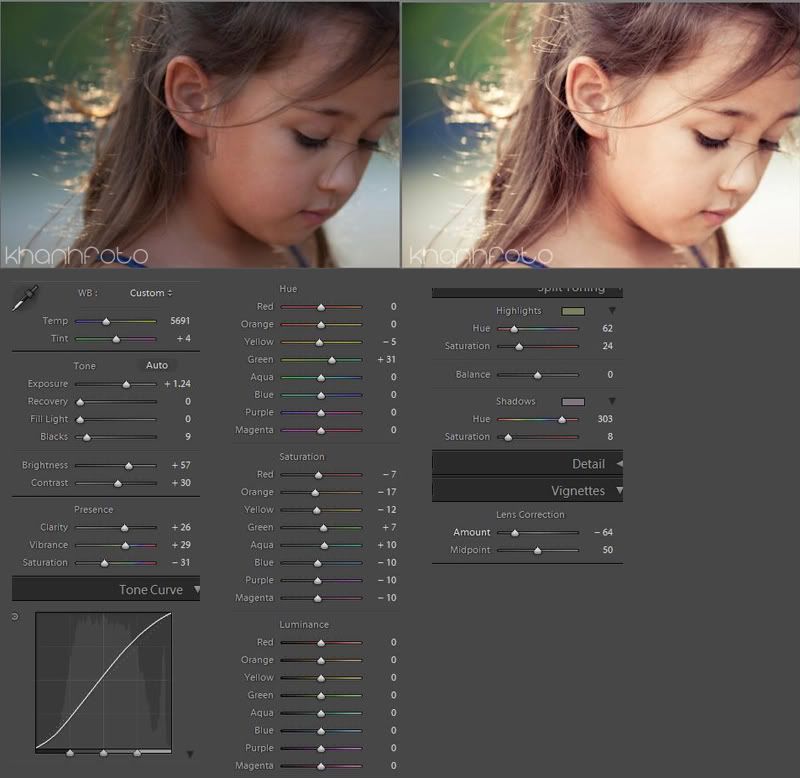Click the triangle beside the Shadows swatch
The width and height of the screenshot is (800, 778).
click(x=612, y=401)
